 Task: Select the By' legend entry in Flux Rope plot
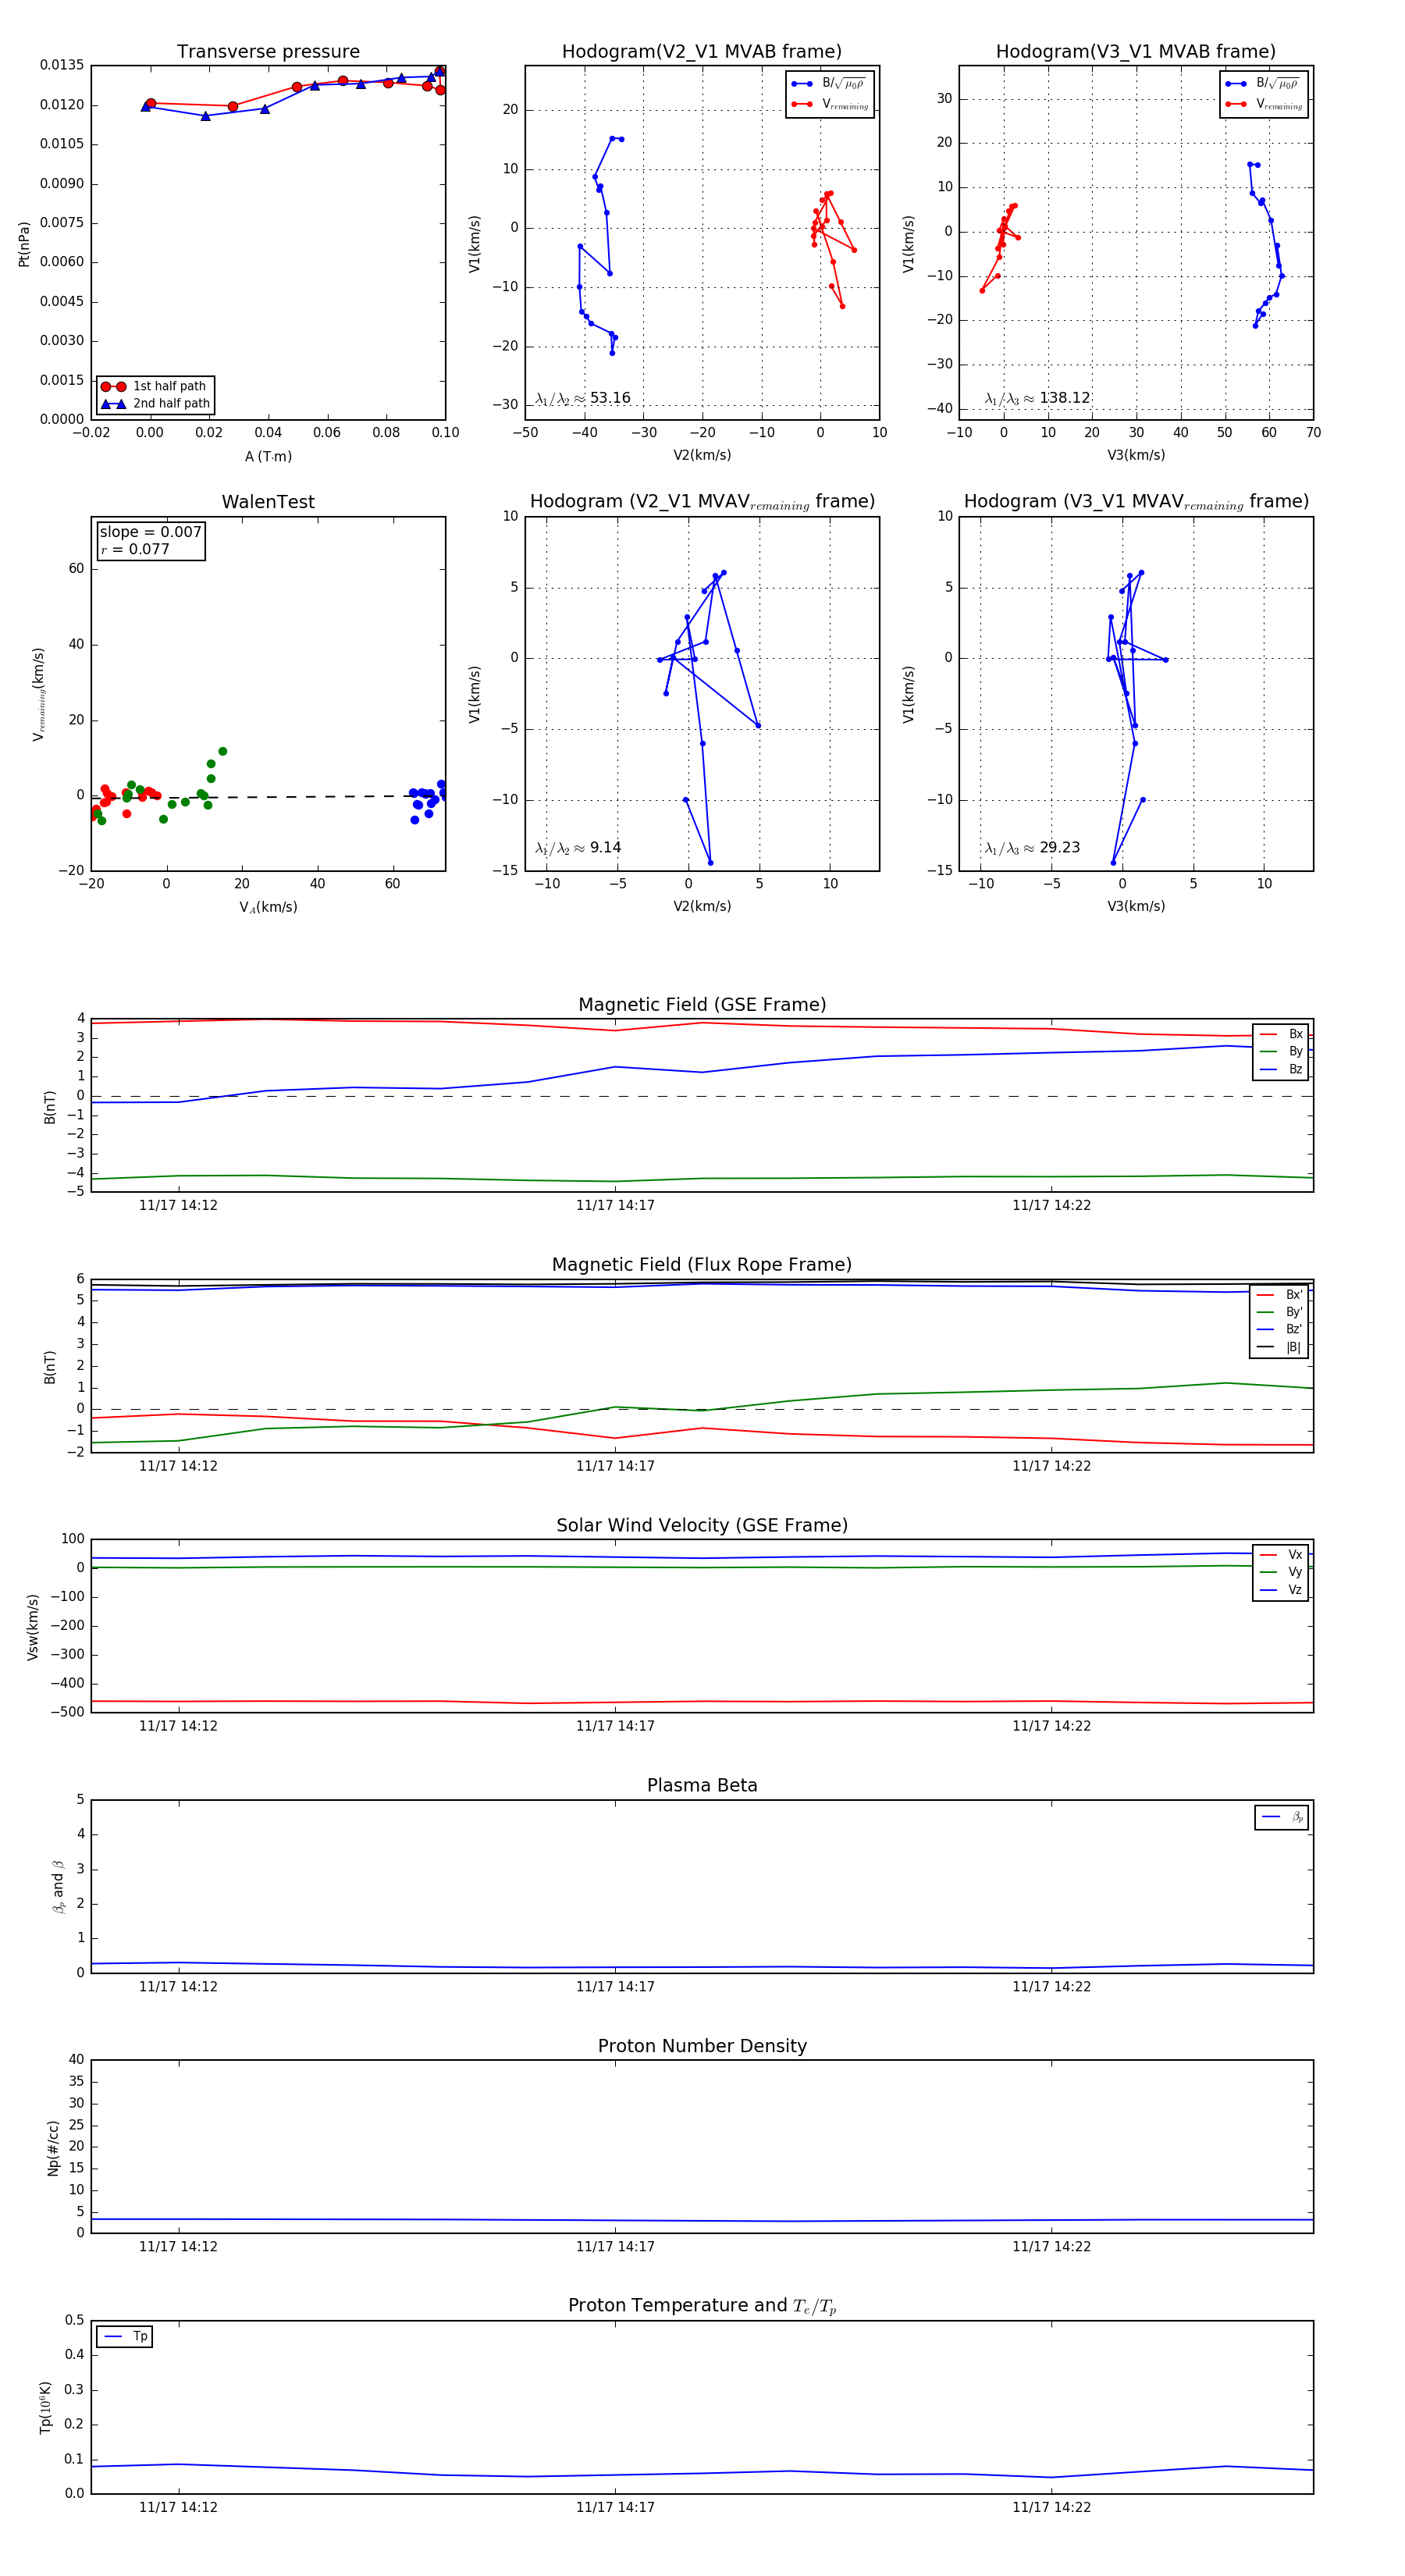pyautogui.click(x=1280, y=1312)
